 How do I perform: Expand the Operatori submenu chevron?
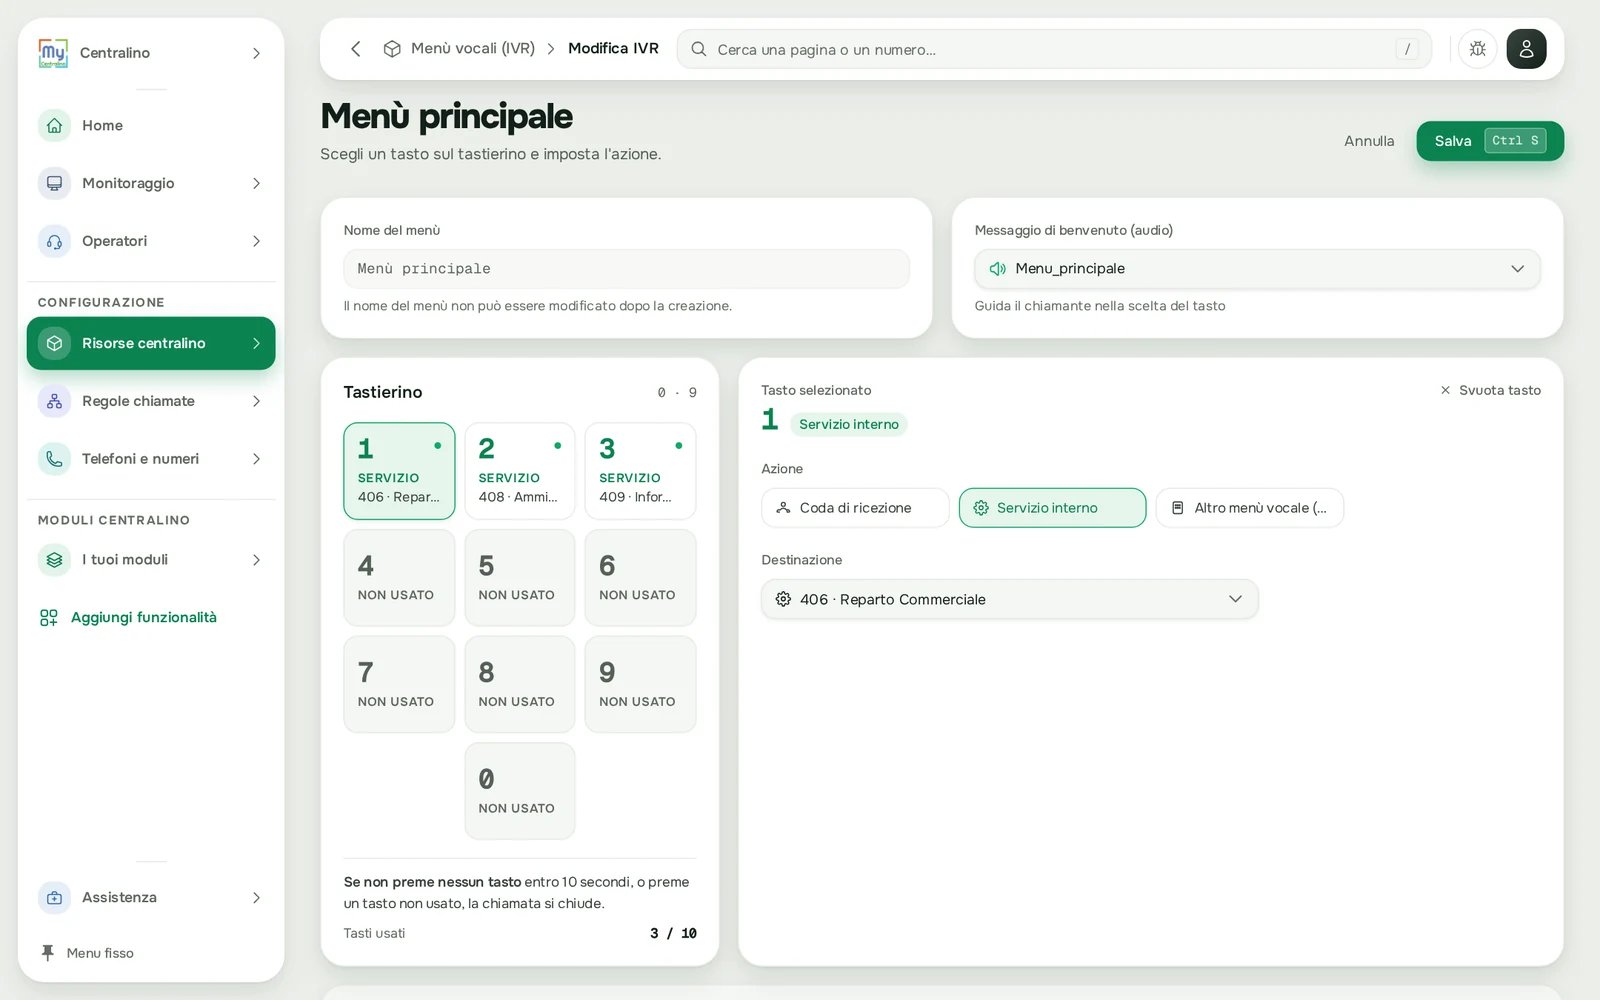256,241
